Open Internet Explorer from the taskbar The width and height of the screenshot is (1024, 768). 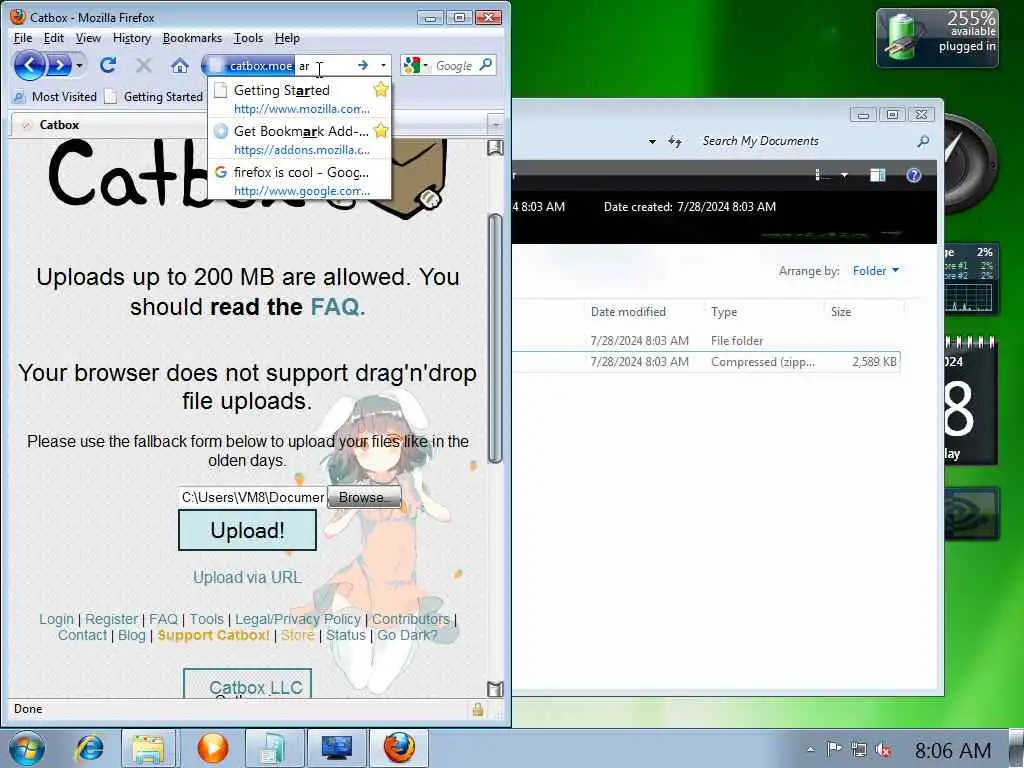pos(89,748)
